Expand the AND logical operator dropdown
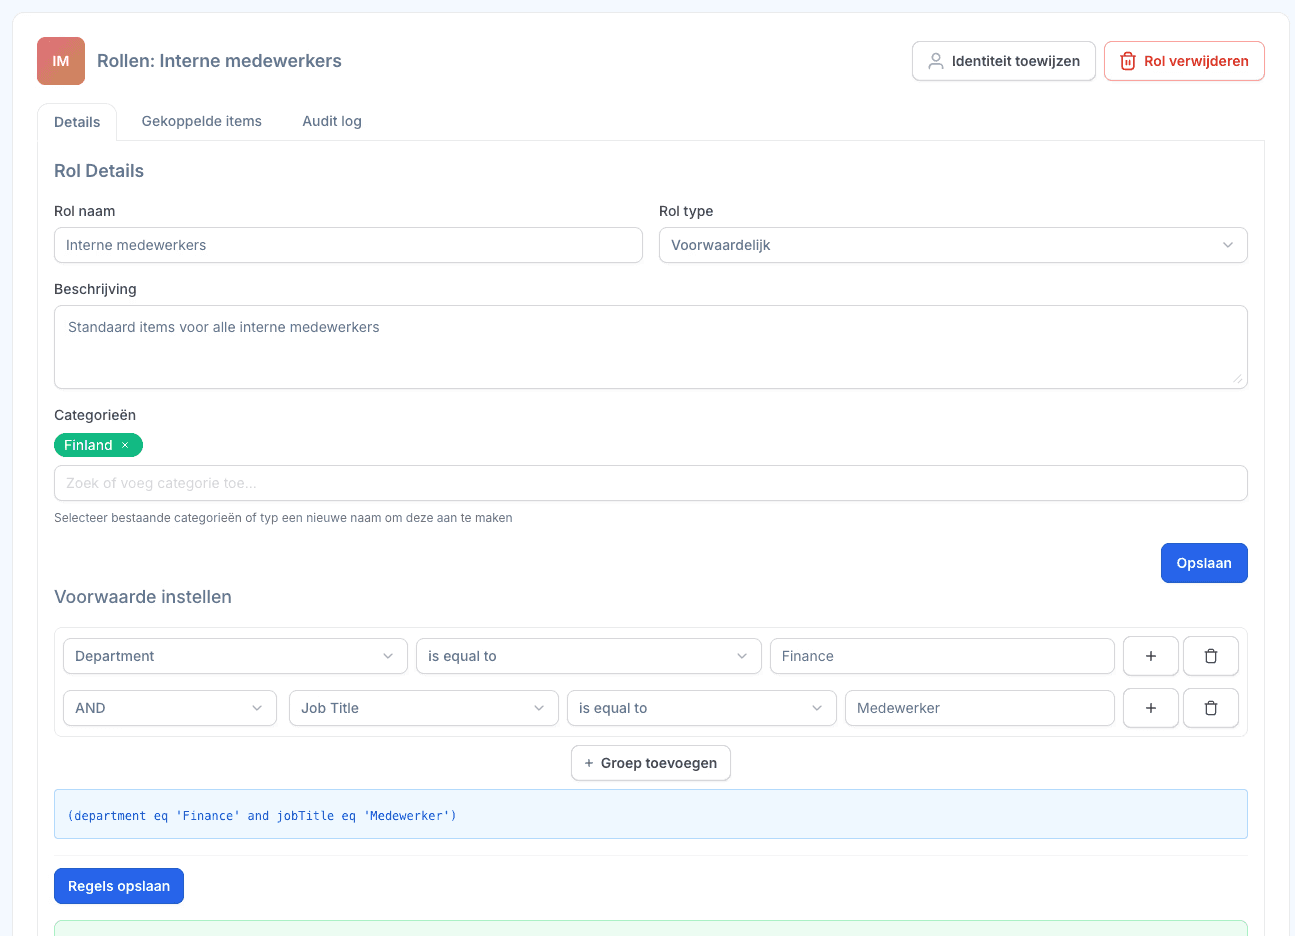This screenshot has height=936, width=1295. pos(170,708)
